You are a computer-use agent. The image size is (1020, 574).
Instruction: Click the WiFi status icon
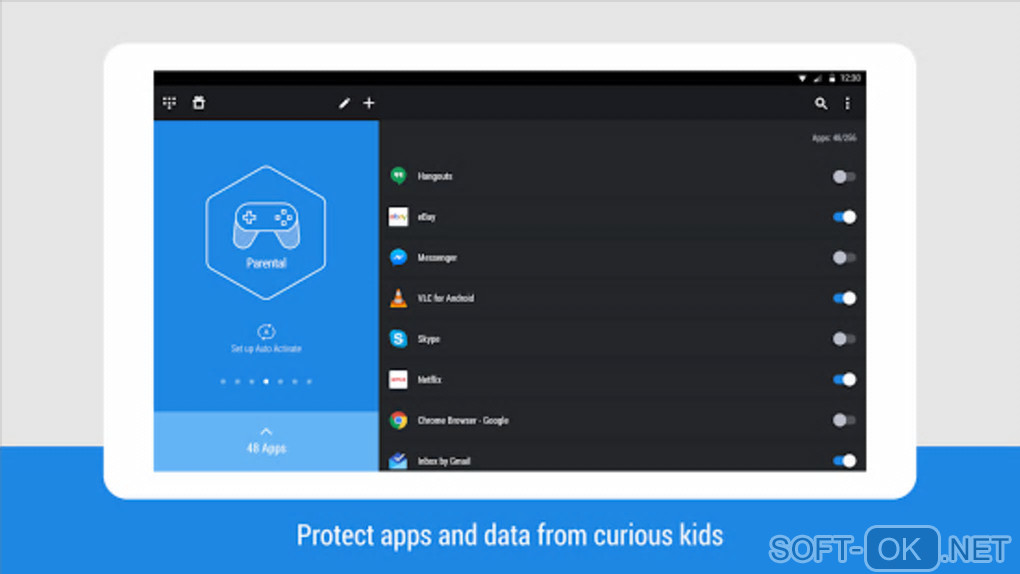802,78
